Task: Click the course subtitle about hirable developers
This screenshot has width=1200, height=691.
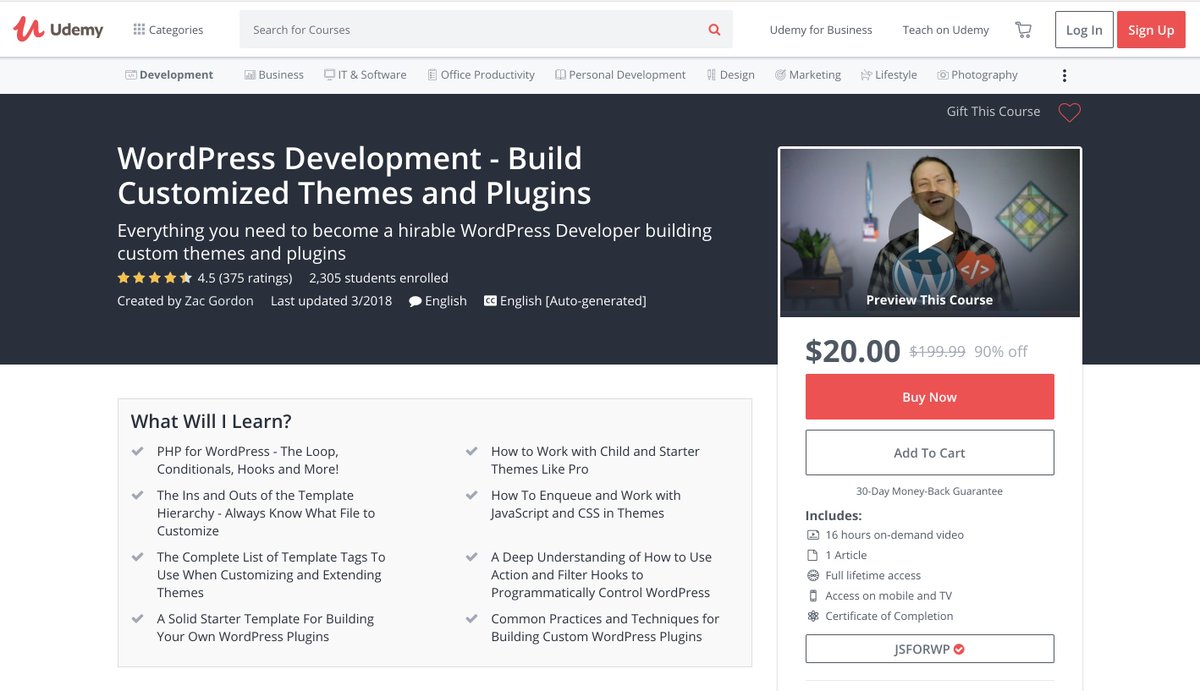Action: (x=415, y=241)
